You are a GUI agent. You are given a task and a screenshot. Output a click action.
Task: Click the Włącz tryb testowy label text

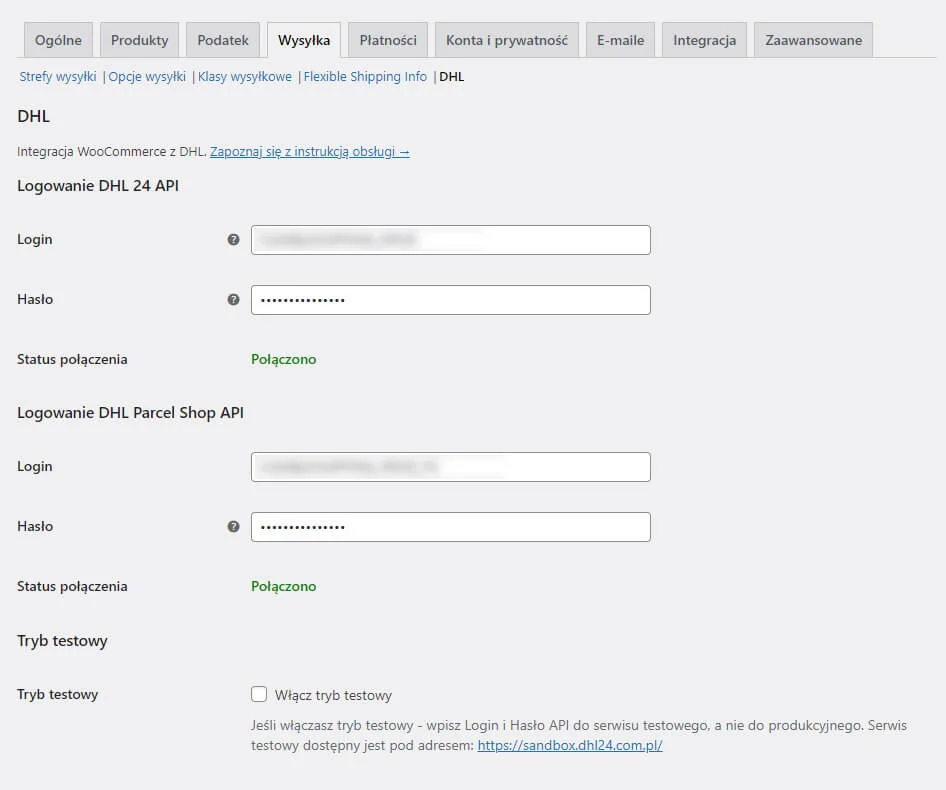click(333, 695)
